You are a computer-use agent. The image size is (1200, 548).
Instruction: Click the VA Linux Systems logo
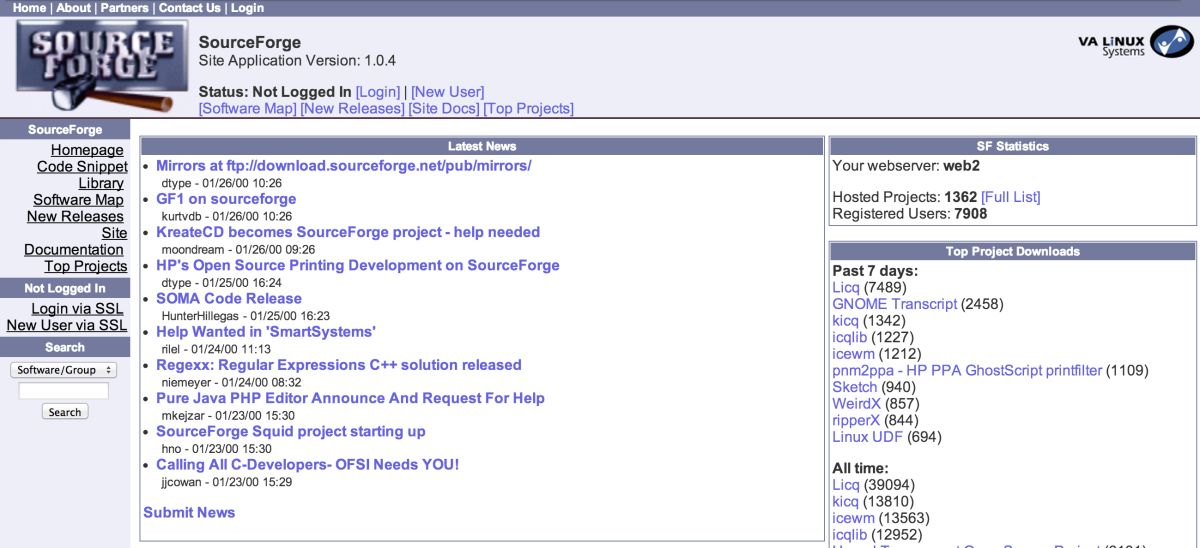point(1136,43)
